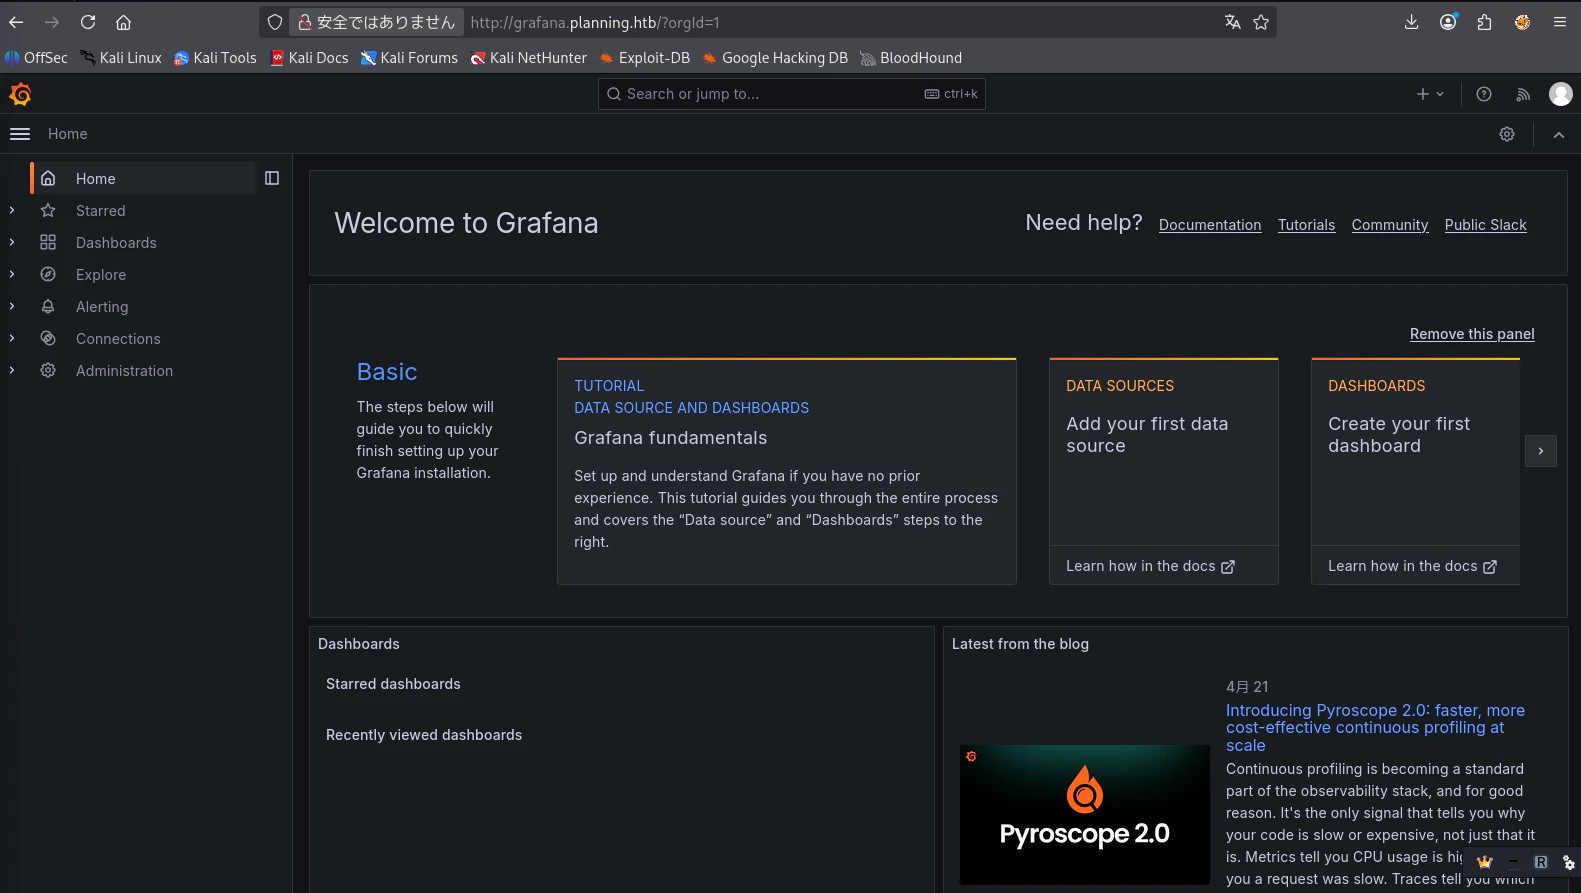
Task: Click the Pyroscope 2.0 blog thumbnail
Action: tap(1085, 815)
